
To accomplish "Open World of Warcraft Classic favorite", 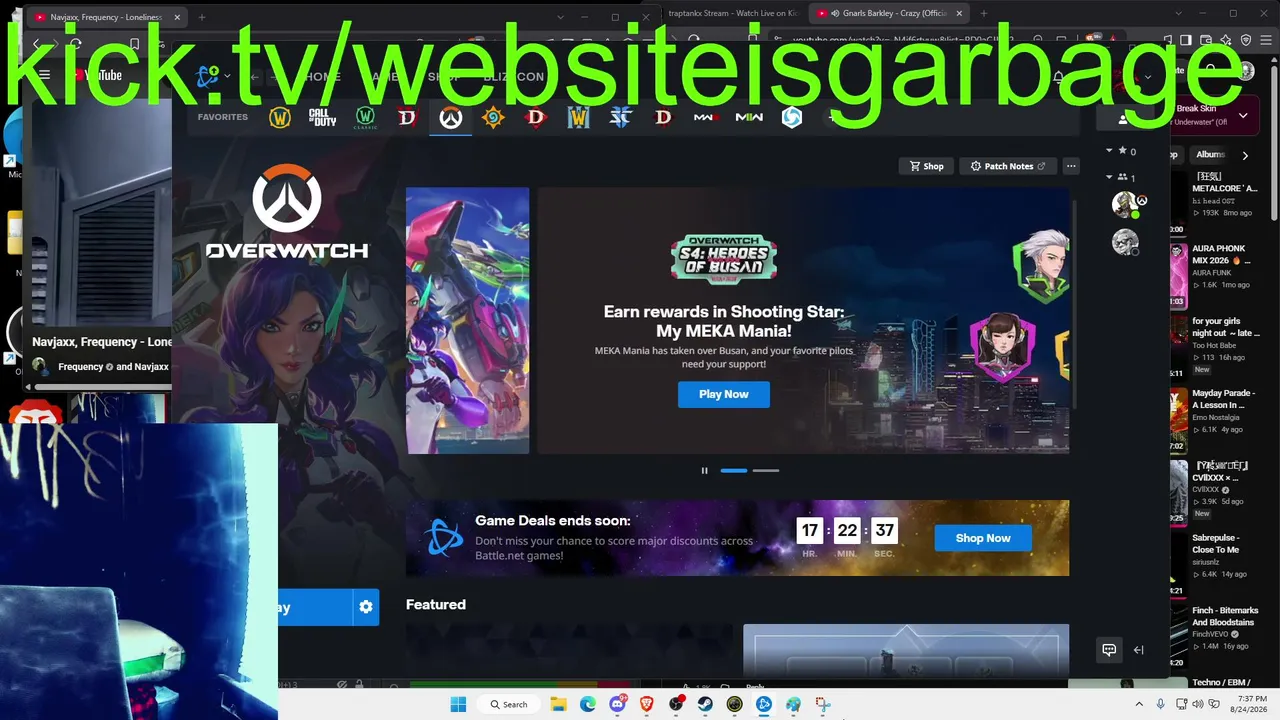I will 365,118.
